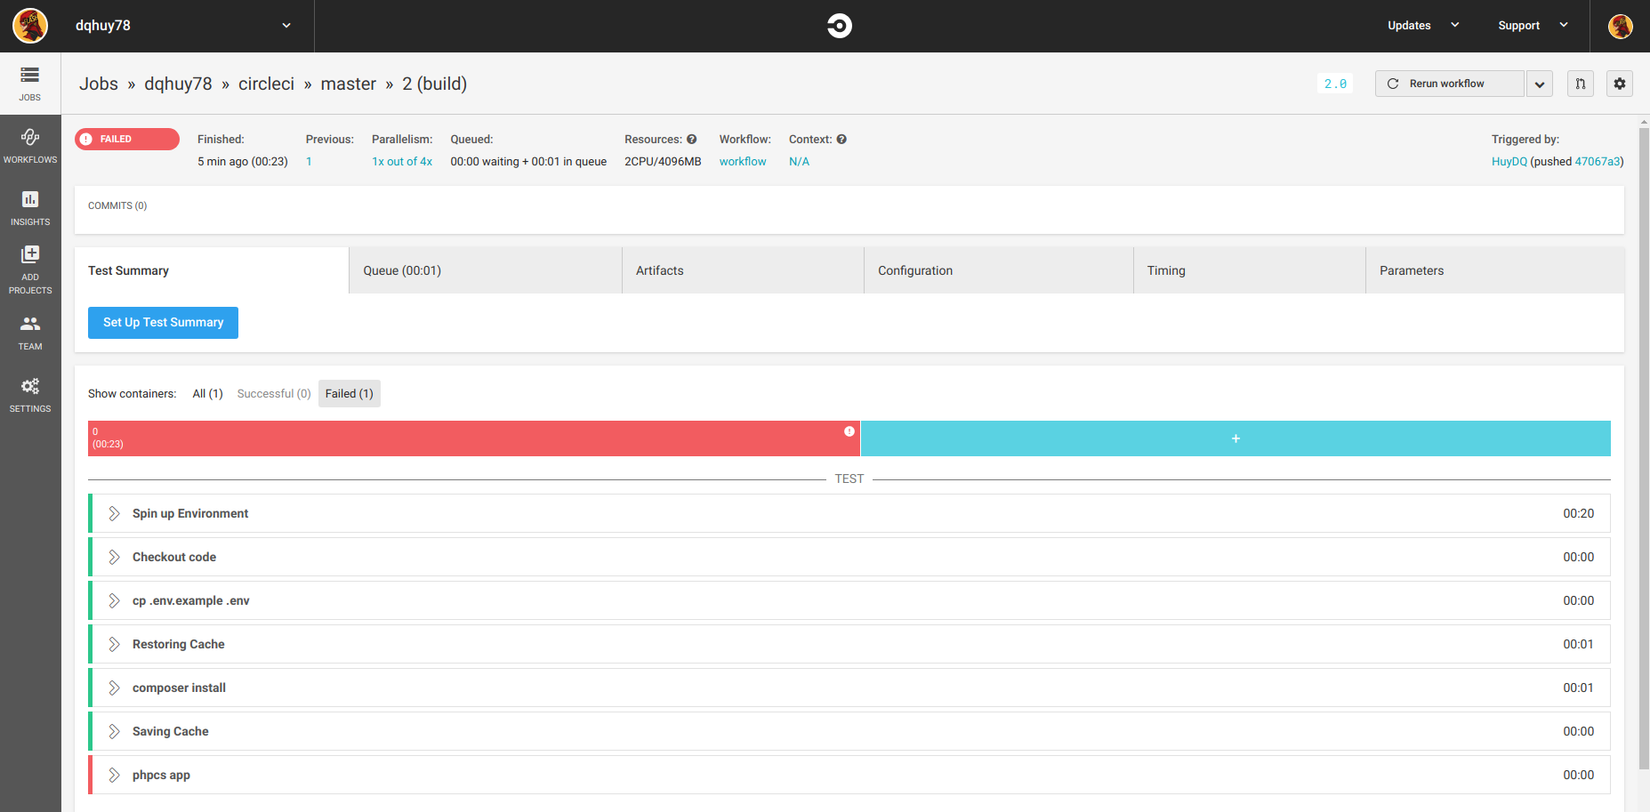The width and height of the screenshot is (1650, 812).
Task: Click the CircleCI logo in the header
Action: 839,26
